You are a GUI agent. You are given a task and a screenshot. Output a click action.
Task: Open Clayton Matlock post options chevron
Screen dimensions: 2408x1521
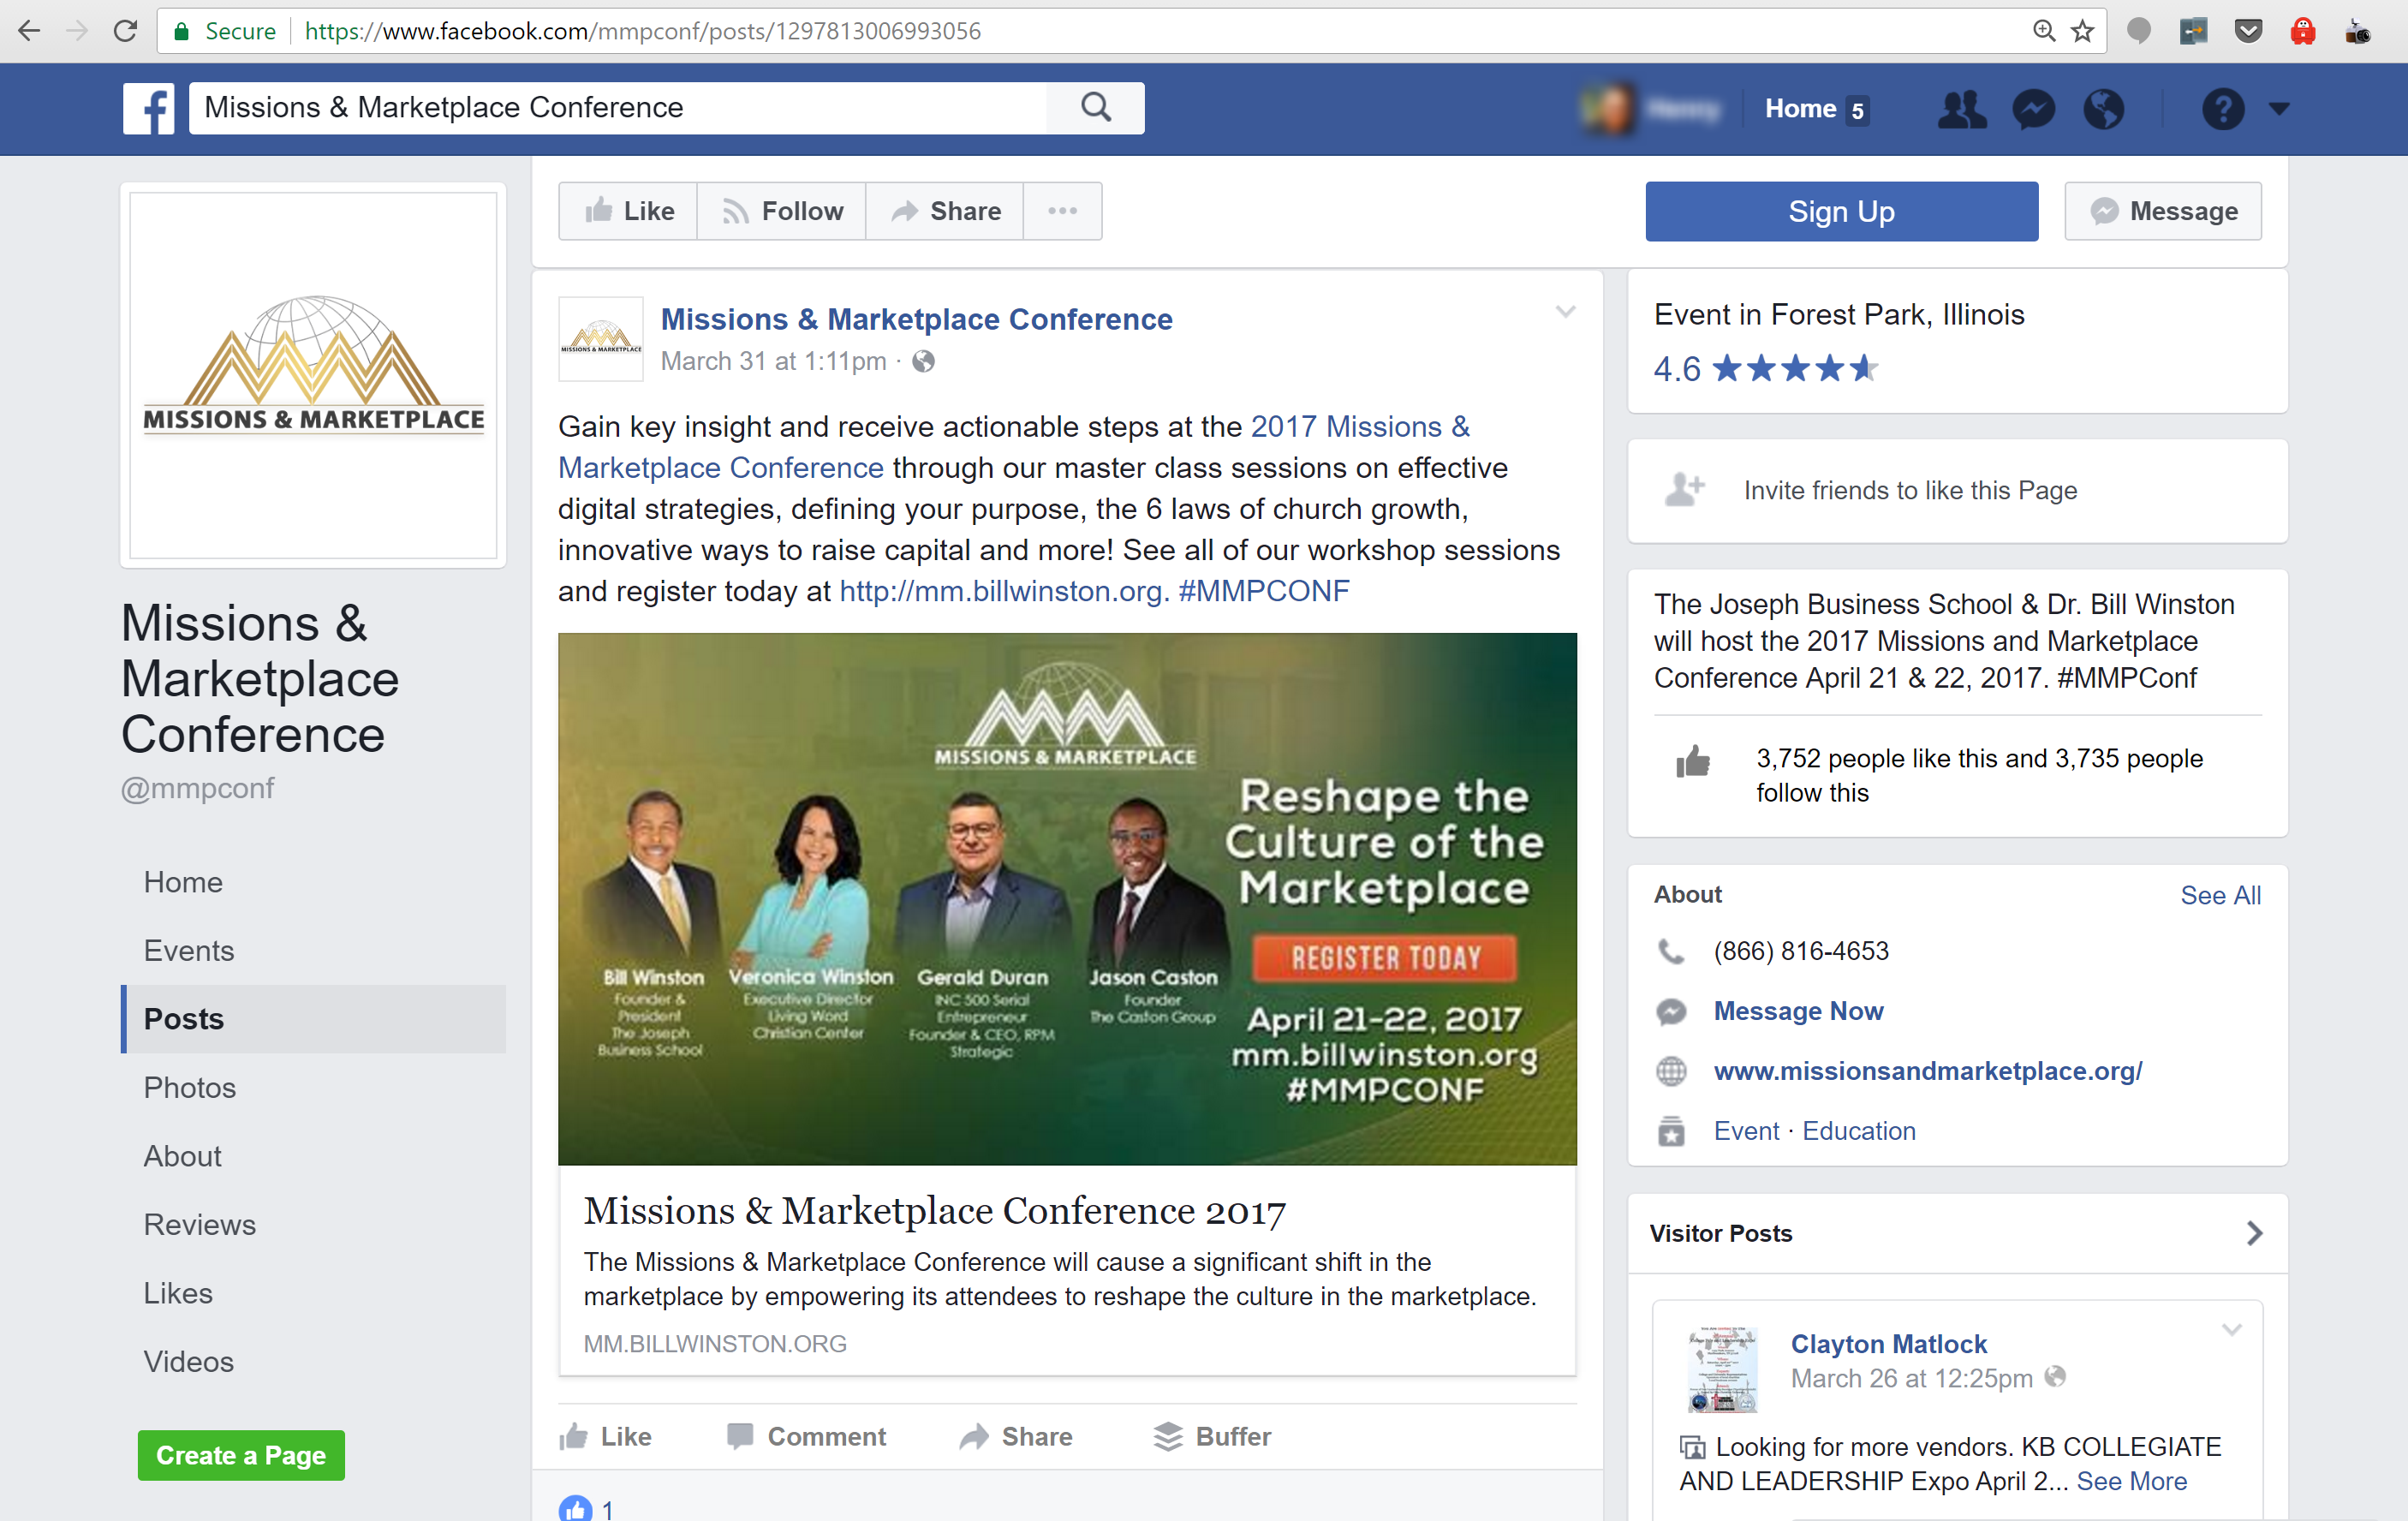(x=2231, y=1330)
